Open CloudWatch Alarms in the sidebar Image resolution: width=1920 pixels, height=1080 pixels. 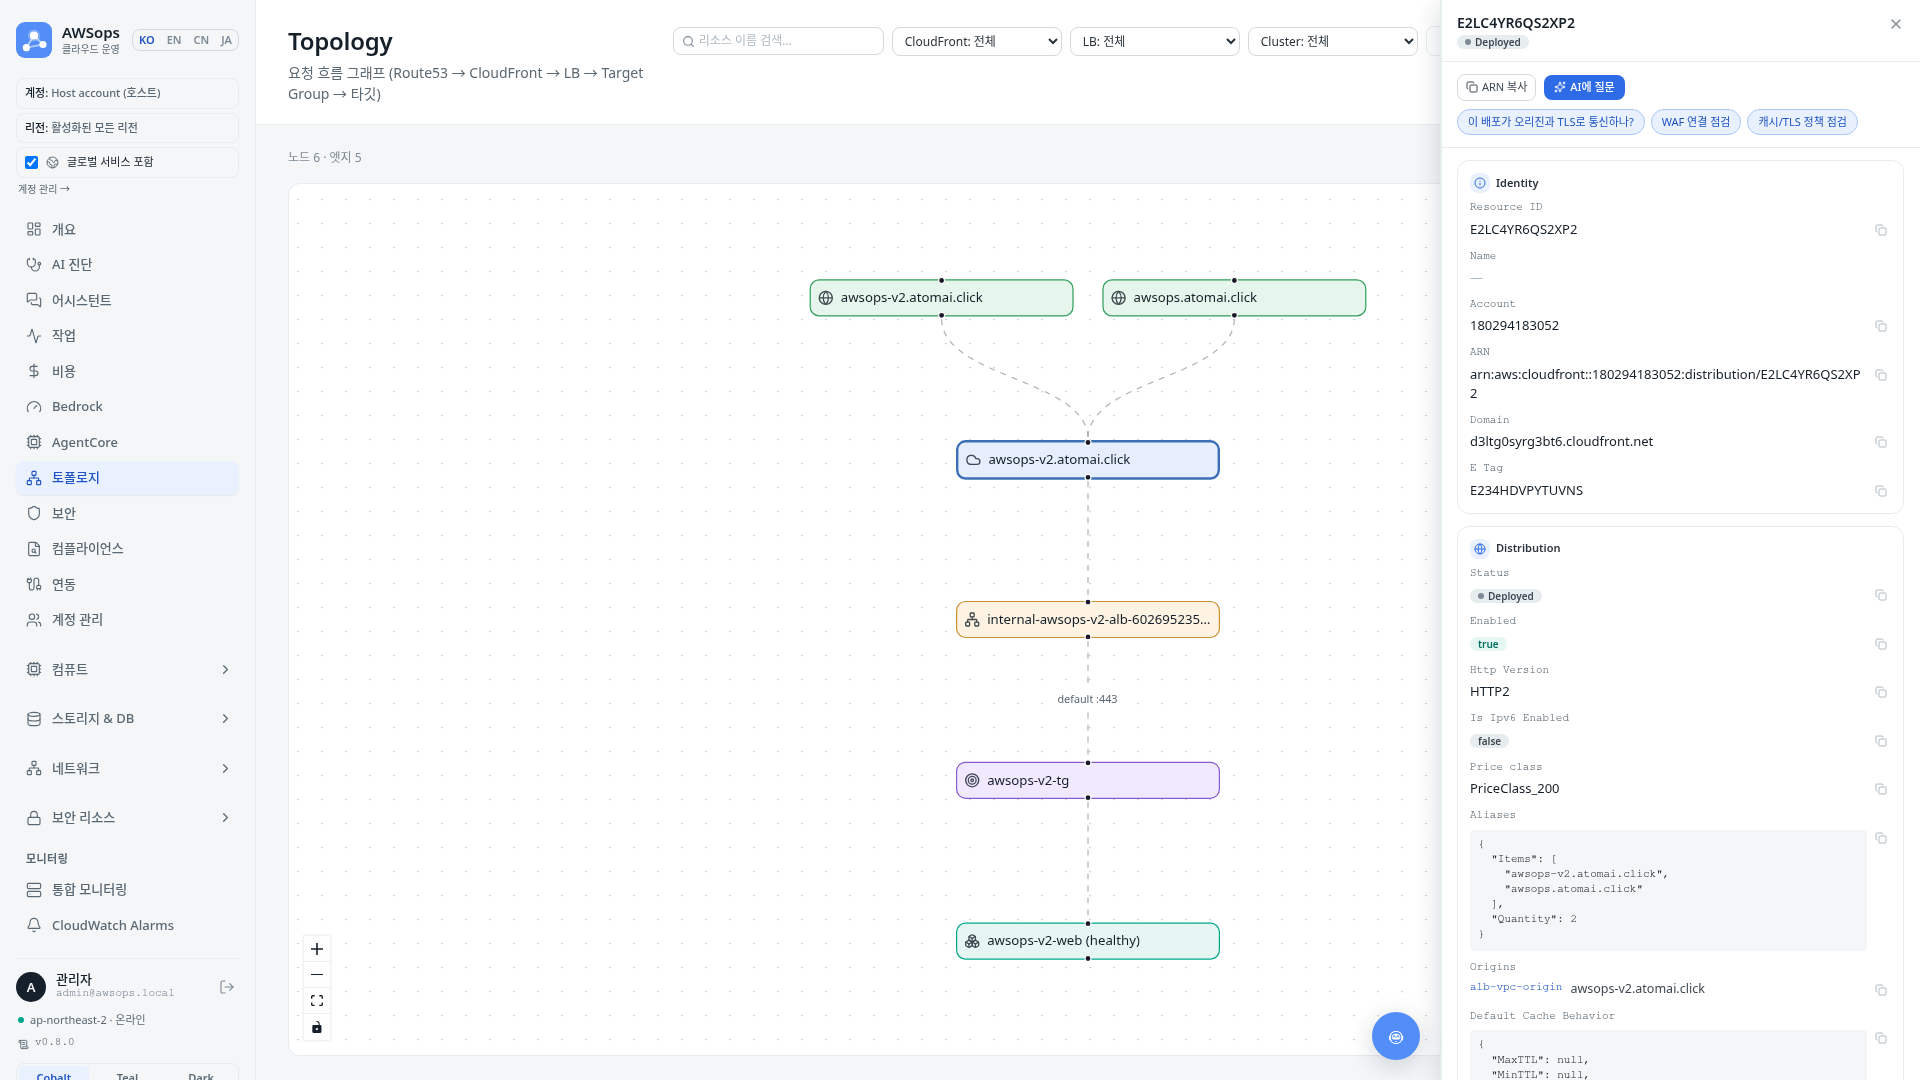[128, 926]
